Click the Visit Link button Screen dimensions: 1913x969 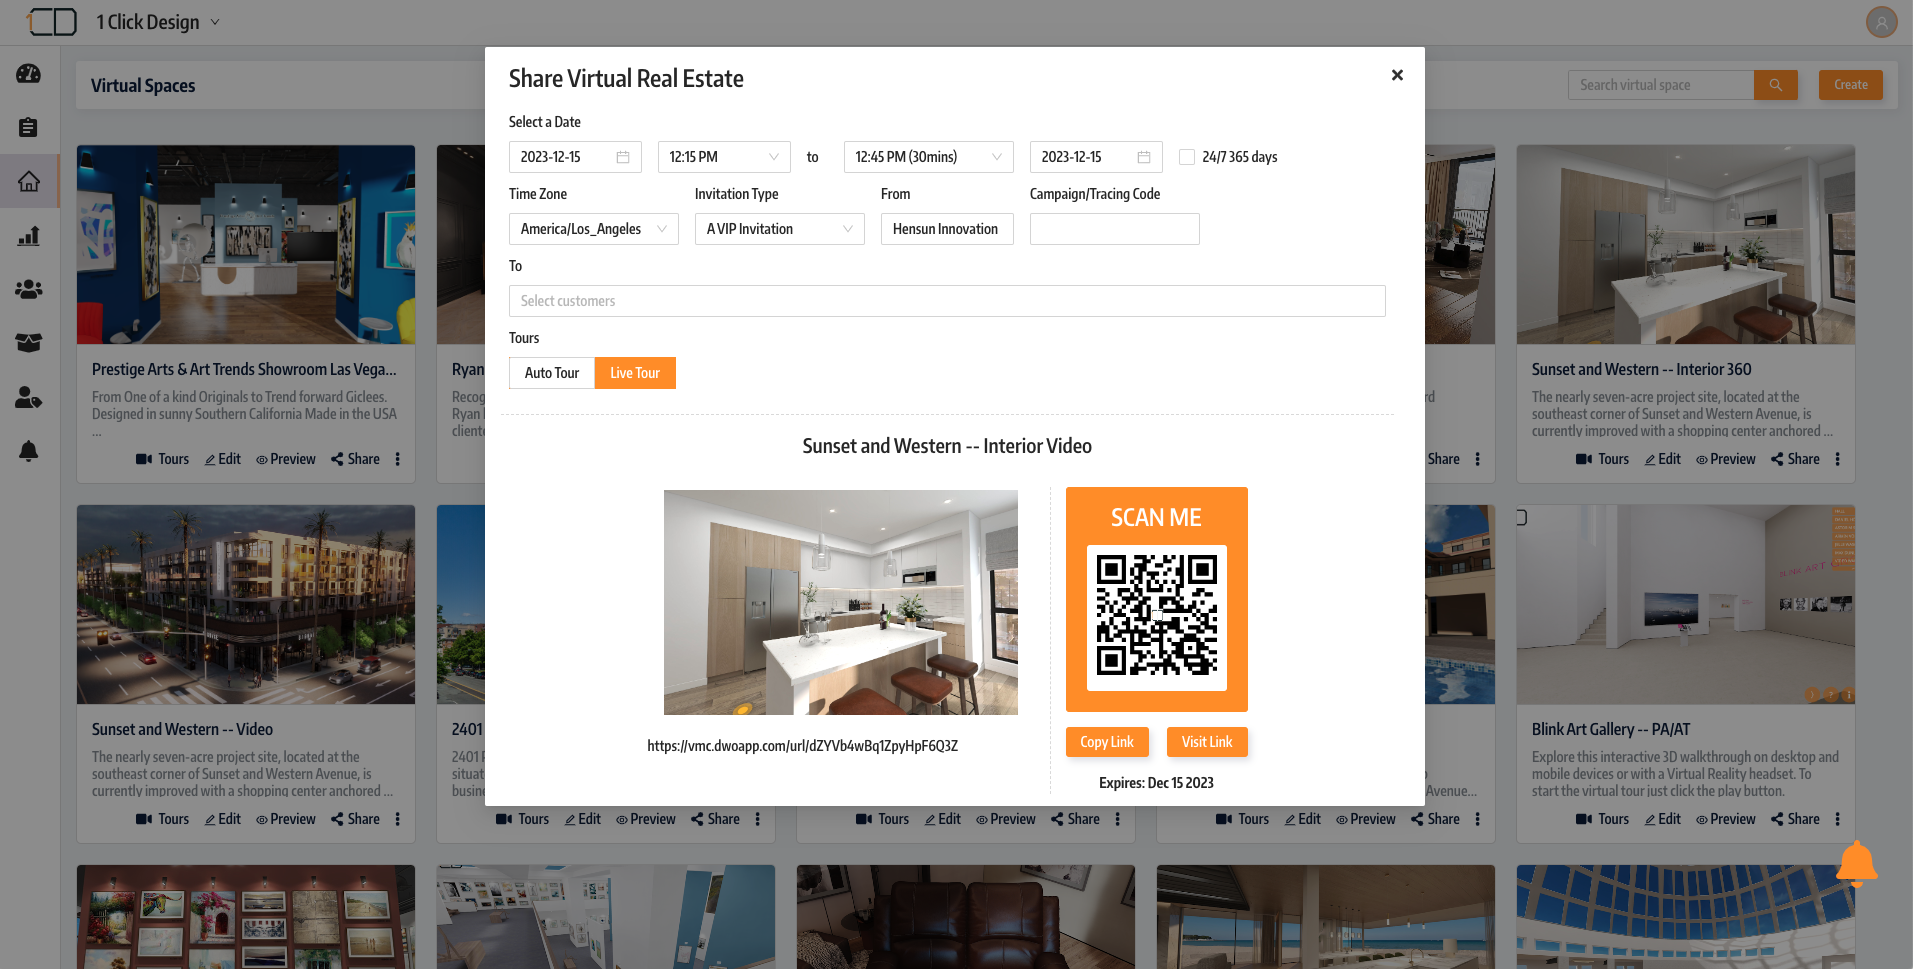point(1207,742)
